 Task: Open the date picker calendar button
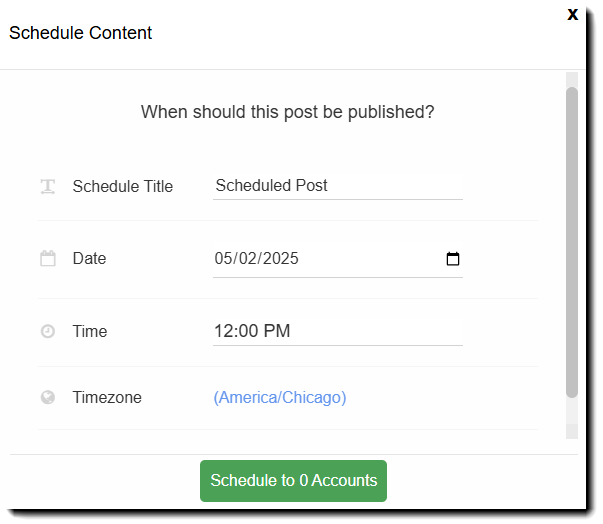click(453, 259)
